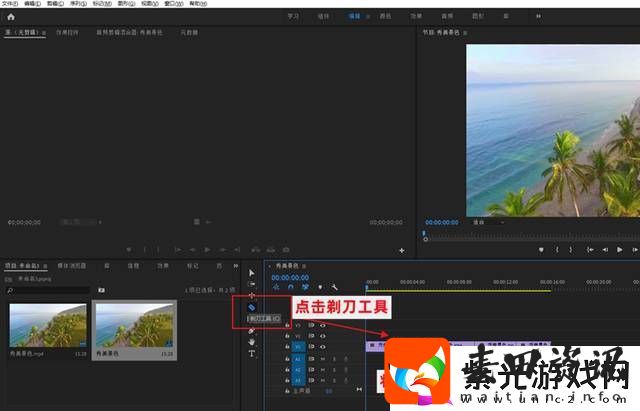Solo audio track A2
Viewport: 640px width, 411px height.
coord(334,370)
